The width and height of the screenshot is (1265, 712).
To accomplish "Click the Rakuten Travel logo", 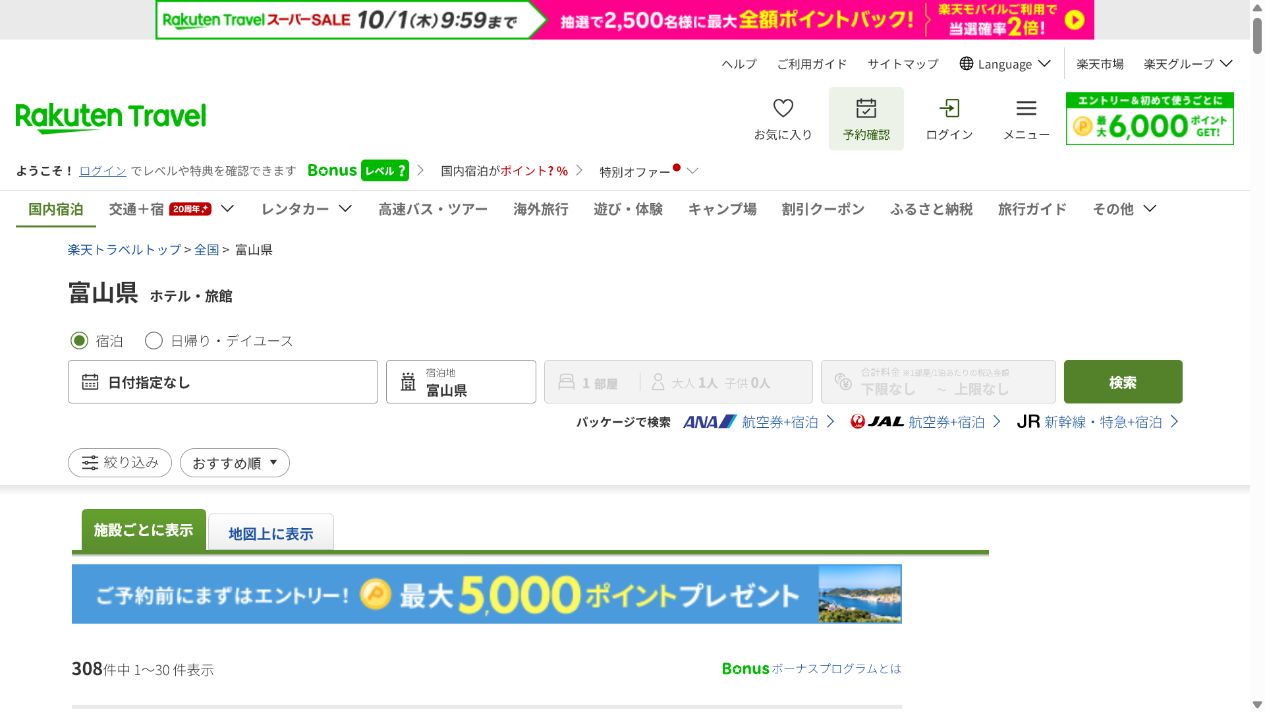I will 111,118.
